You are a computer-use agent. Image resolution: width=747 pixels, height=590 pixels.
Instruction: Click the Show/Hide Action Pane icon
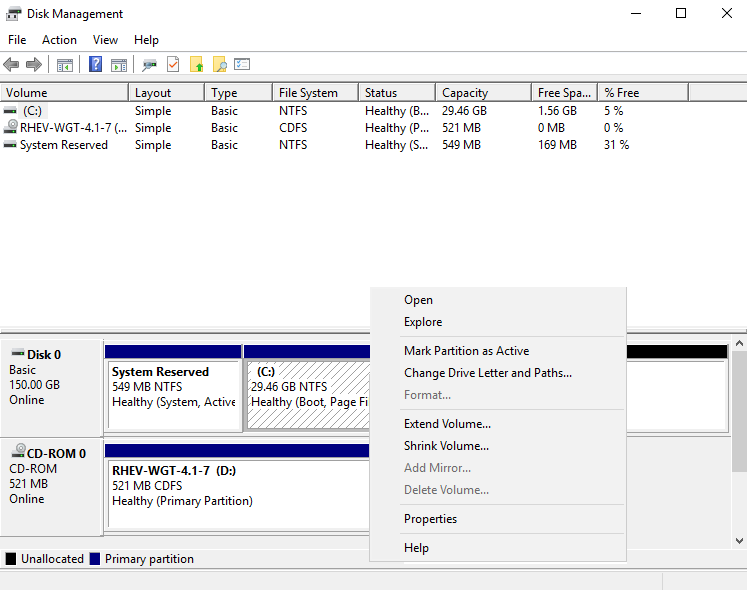(119, 65)
